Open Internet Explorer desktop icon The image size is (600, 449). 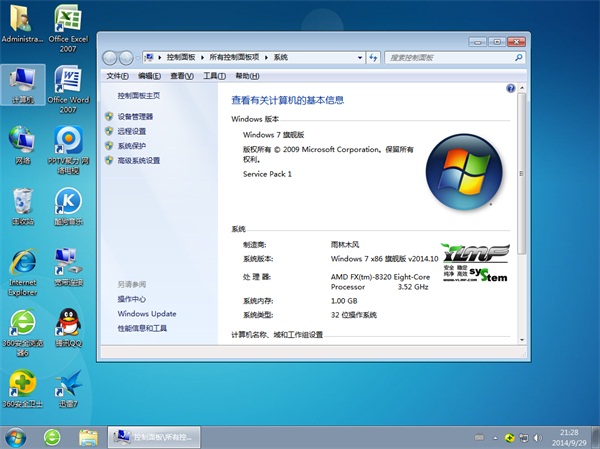coord(23,272)
